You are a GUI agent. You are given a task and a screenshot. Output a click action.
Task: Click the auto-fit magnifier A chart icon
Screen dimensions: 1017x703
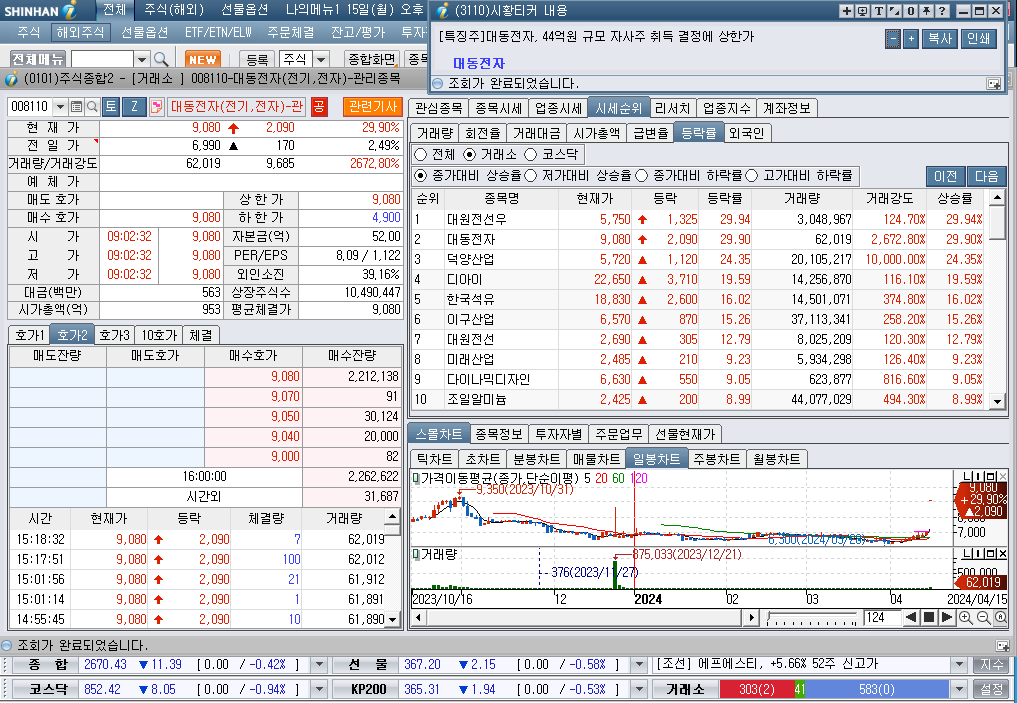point(1001,617)
